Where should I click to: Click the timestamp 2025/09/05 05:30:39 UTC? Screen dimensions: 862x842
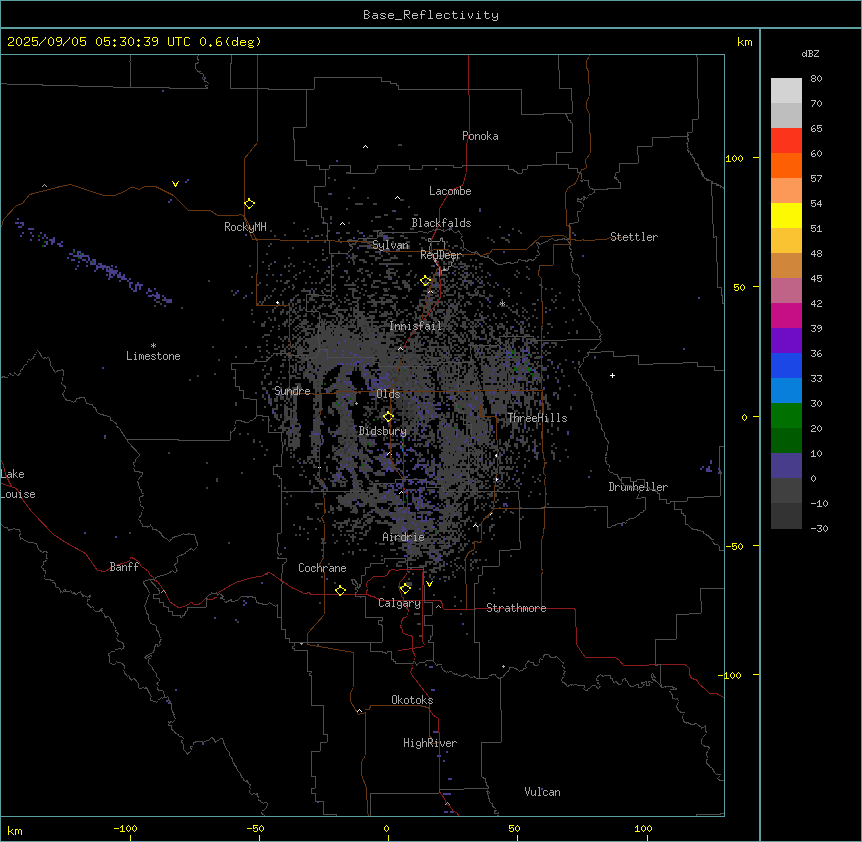[98, 42]
